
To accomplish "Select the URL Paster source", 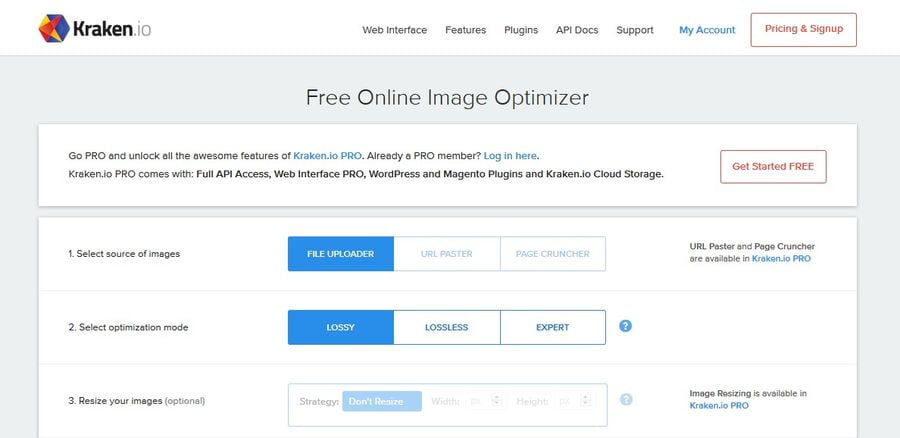I will (447, 254).
